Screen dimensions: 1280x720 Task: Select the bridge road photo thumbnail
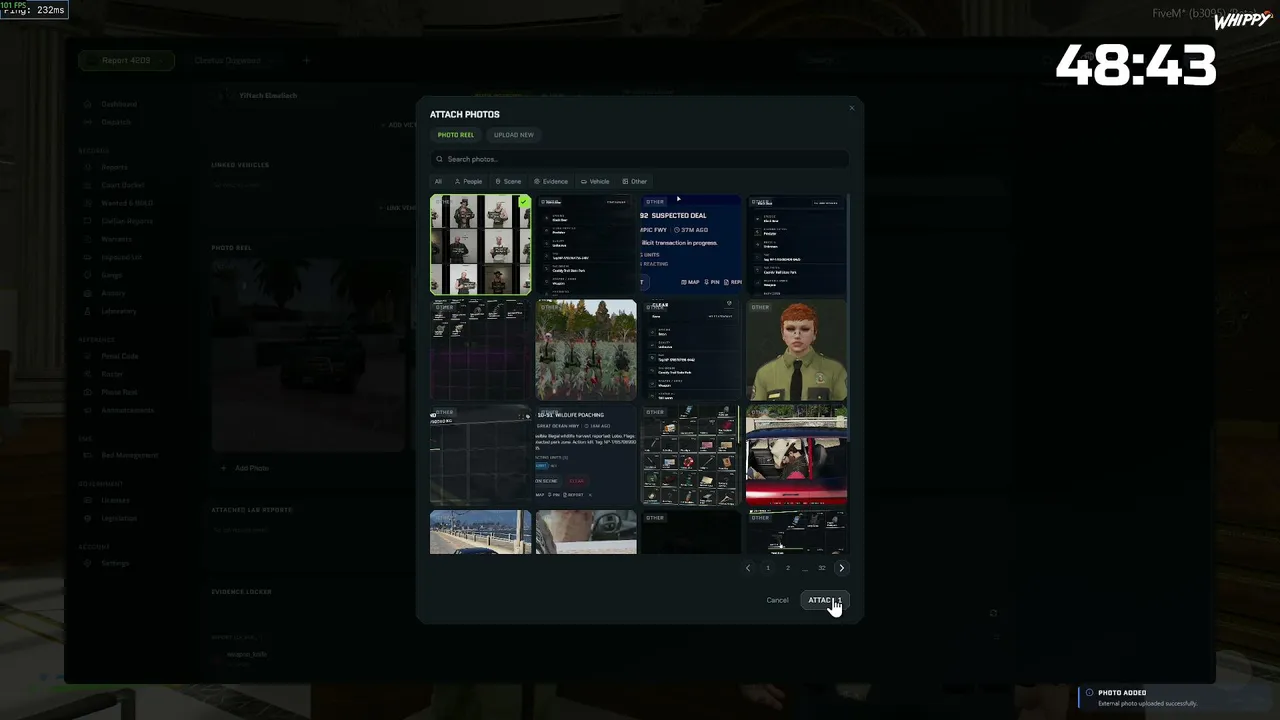coord(481,532)
